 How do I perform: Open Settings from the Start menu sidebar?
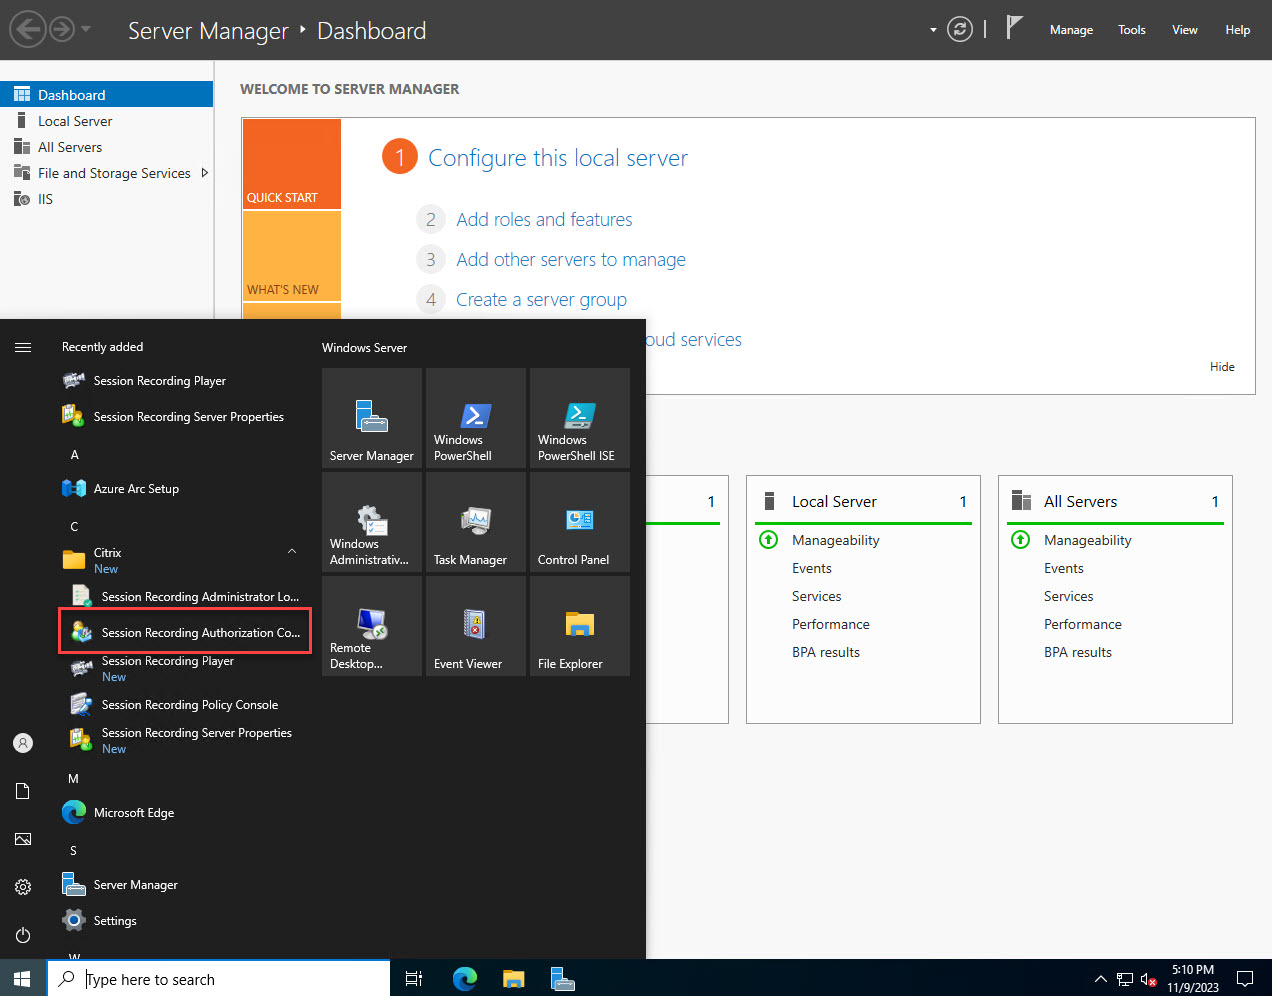pyautogui.click(x=22, y=886)
